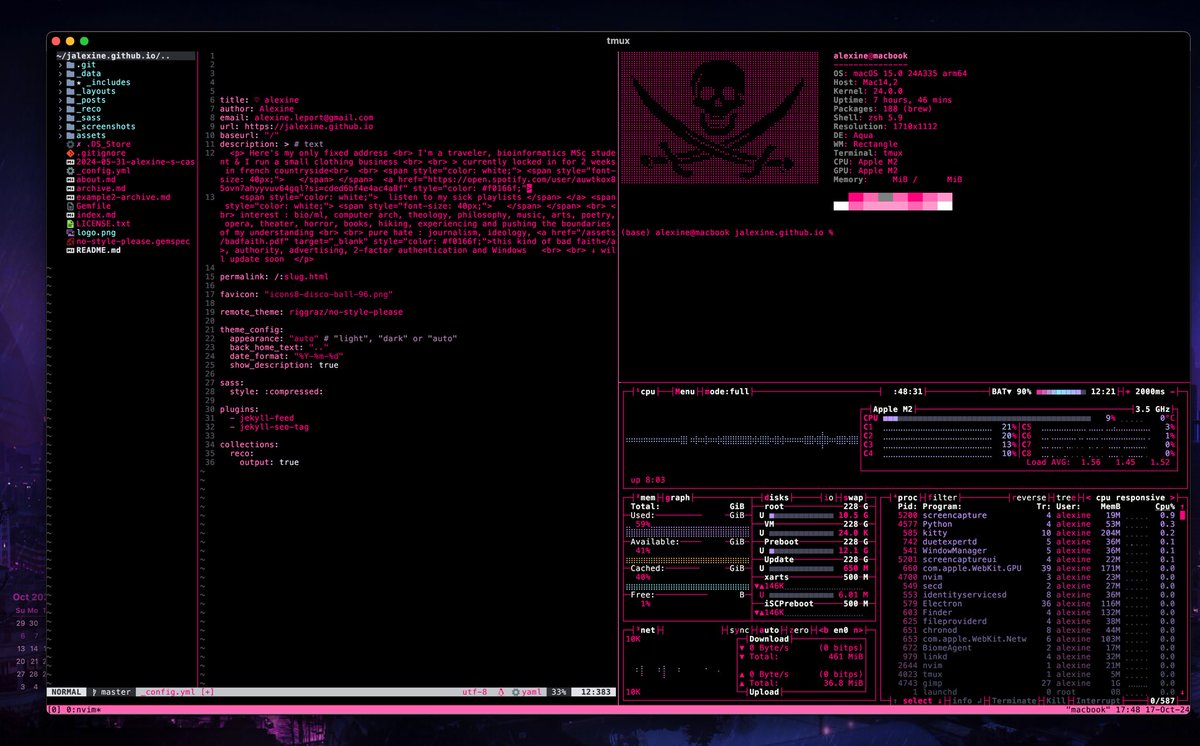The width and height of the screenshot is (1200, 746).
Task: Click the markdown icon beside index.md
Action: [69, 215]
